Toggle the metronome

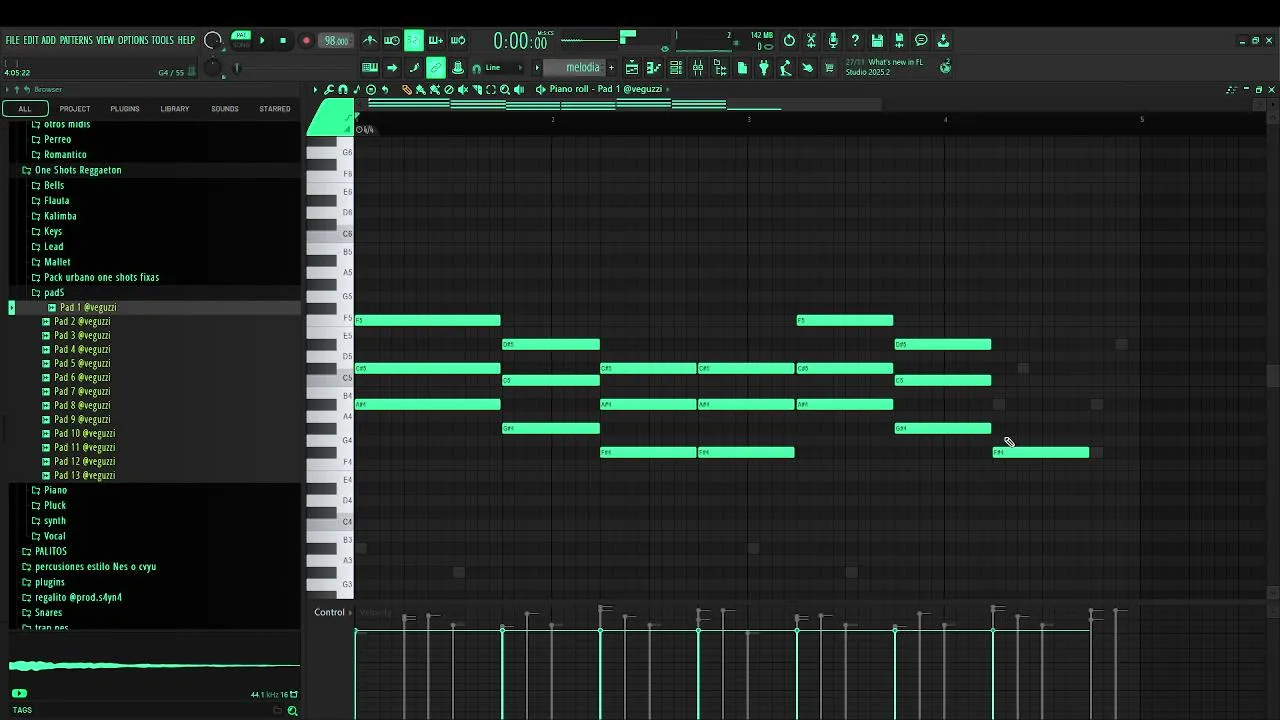370,41
